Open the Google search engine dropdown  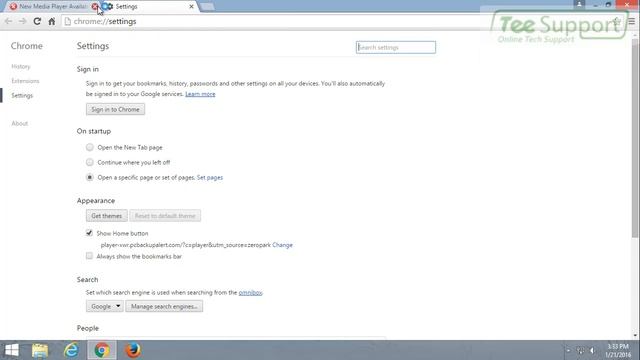[104, 306]
